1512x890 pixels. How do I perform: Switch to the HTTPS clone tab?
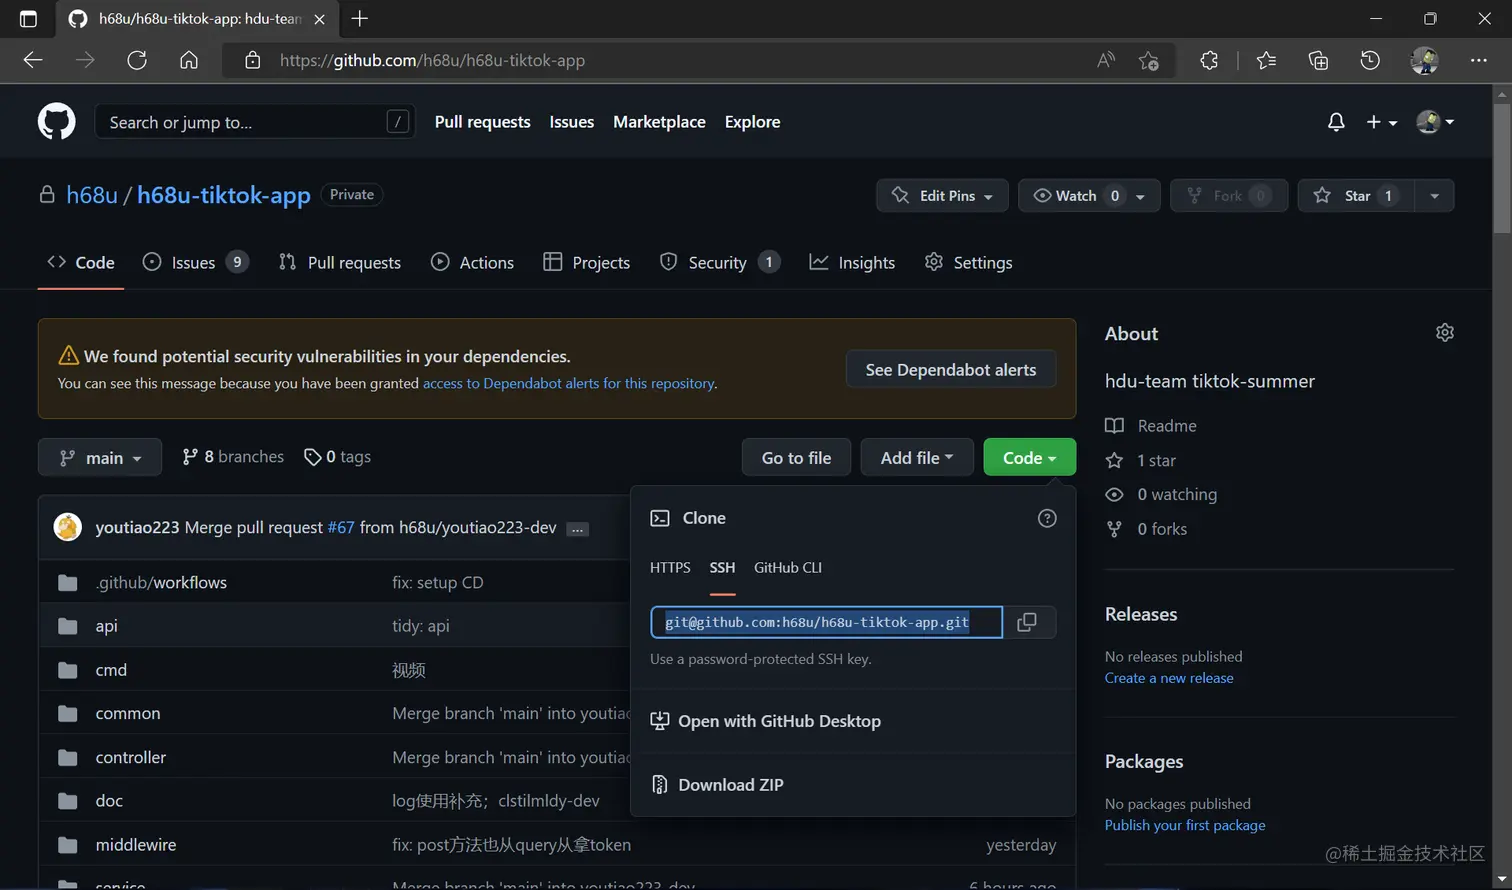coord(670,567)
